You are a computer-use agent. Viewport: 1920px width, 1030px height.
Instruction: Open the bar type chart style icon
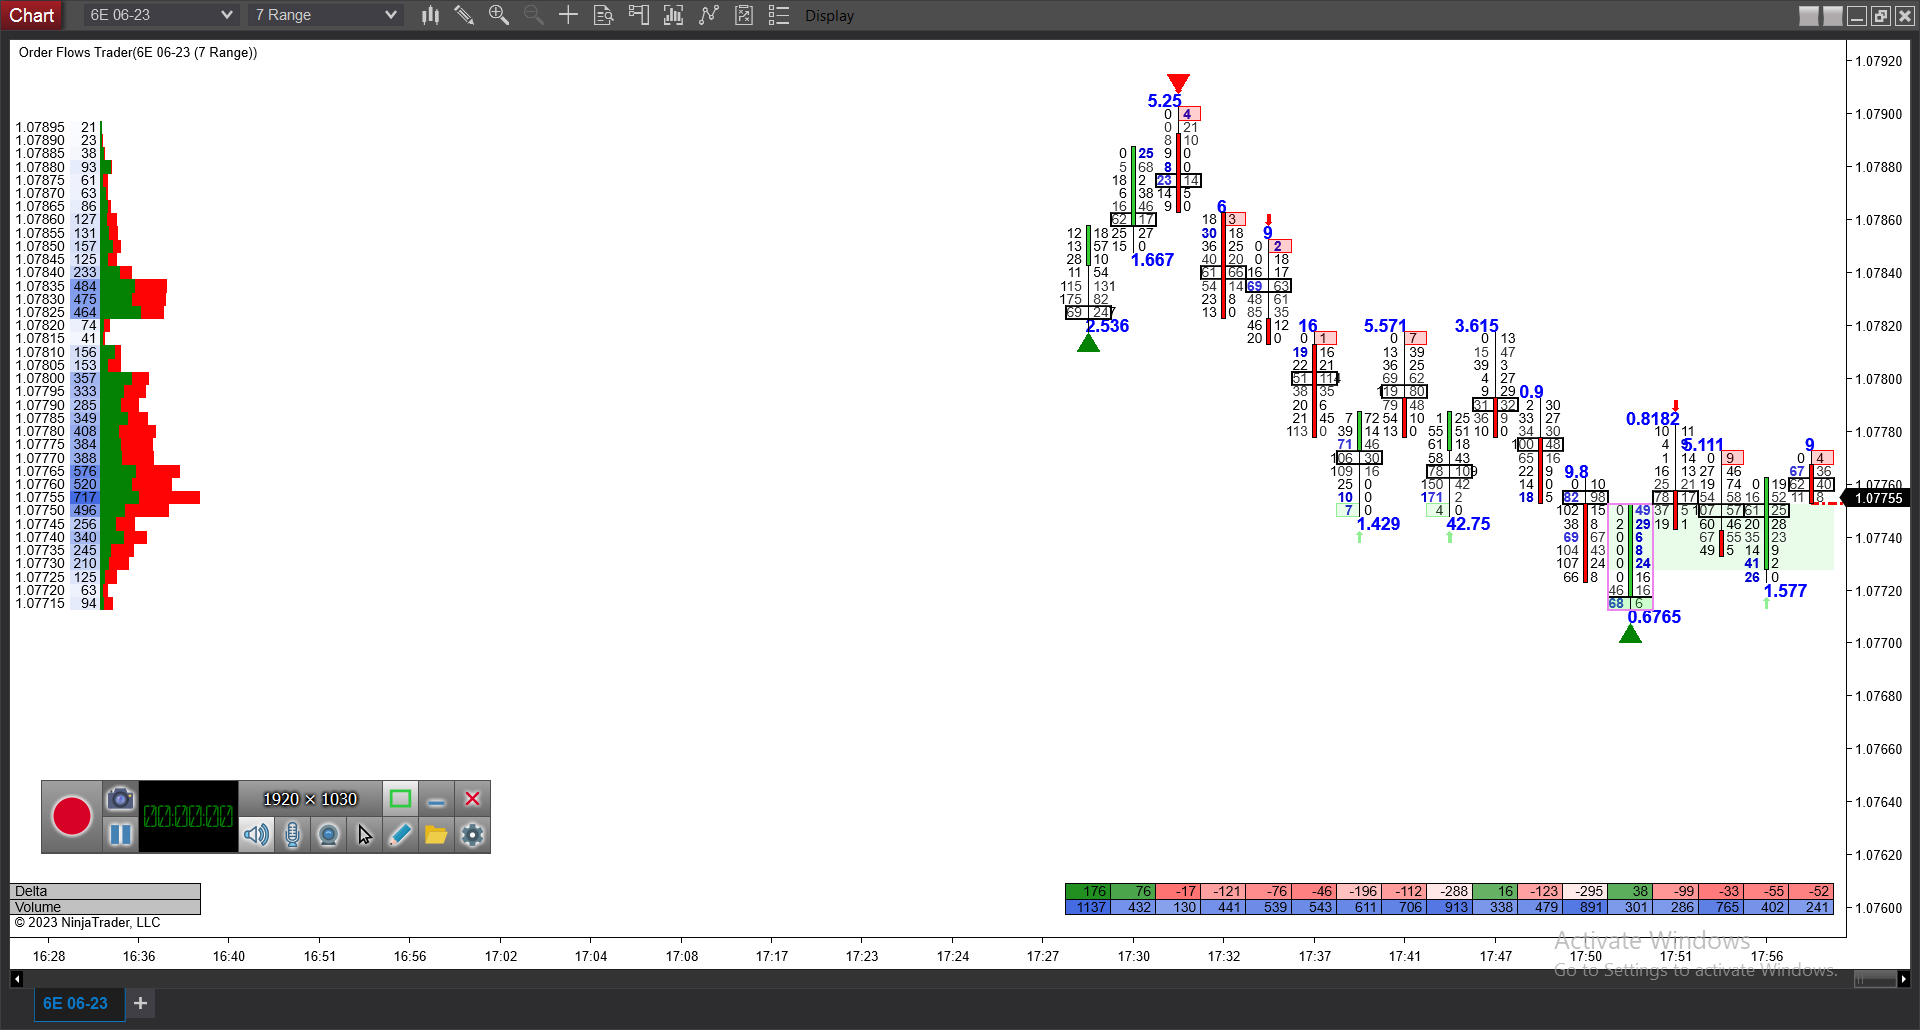(x=430, y=15)
